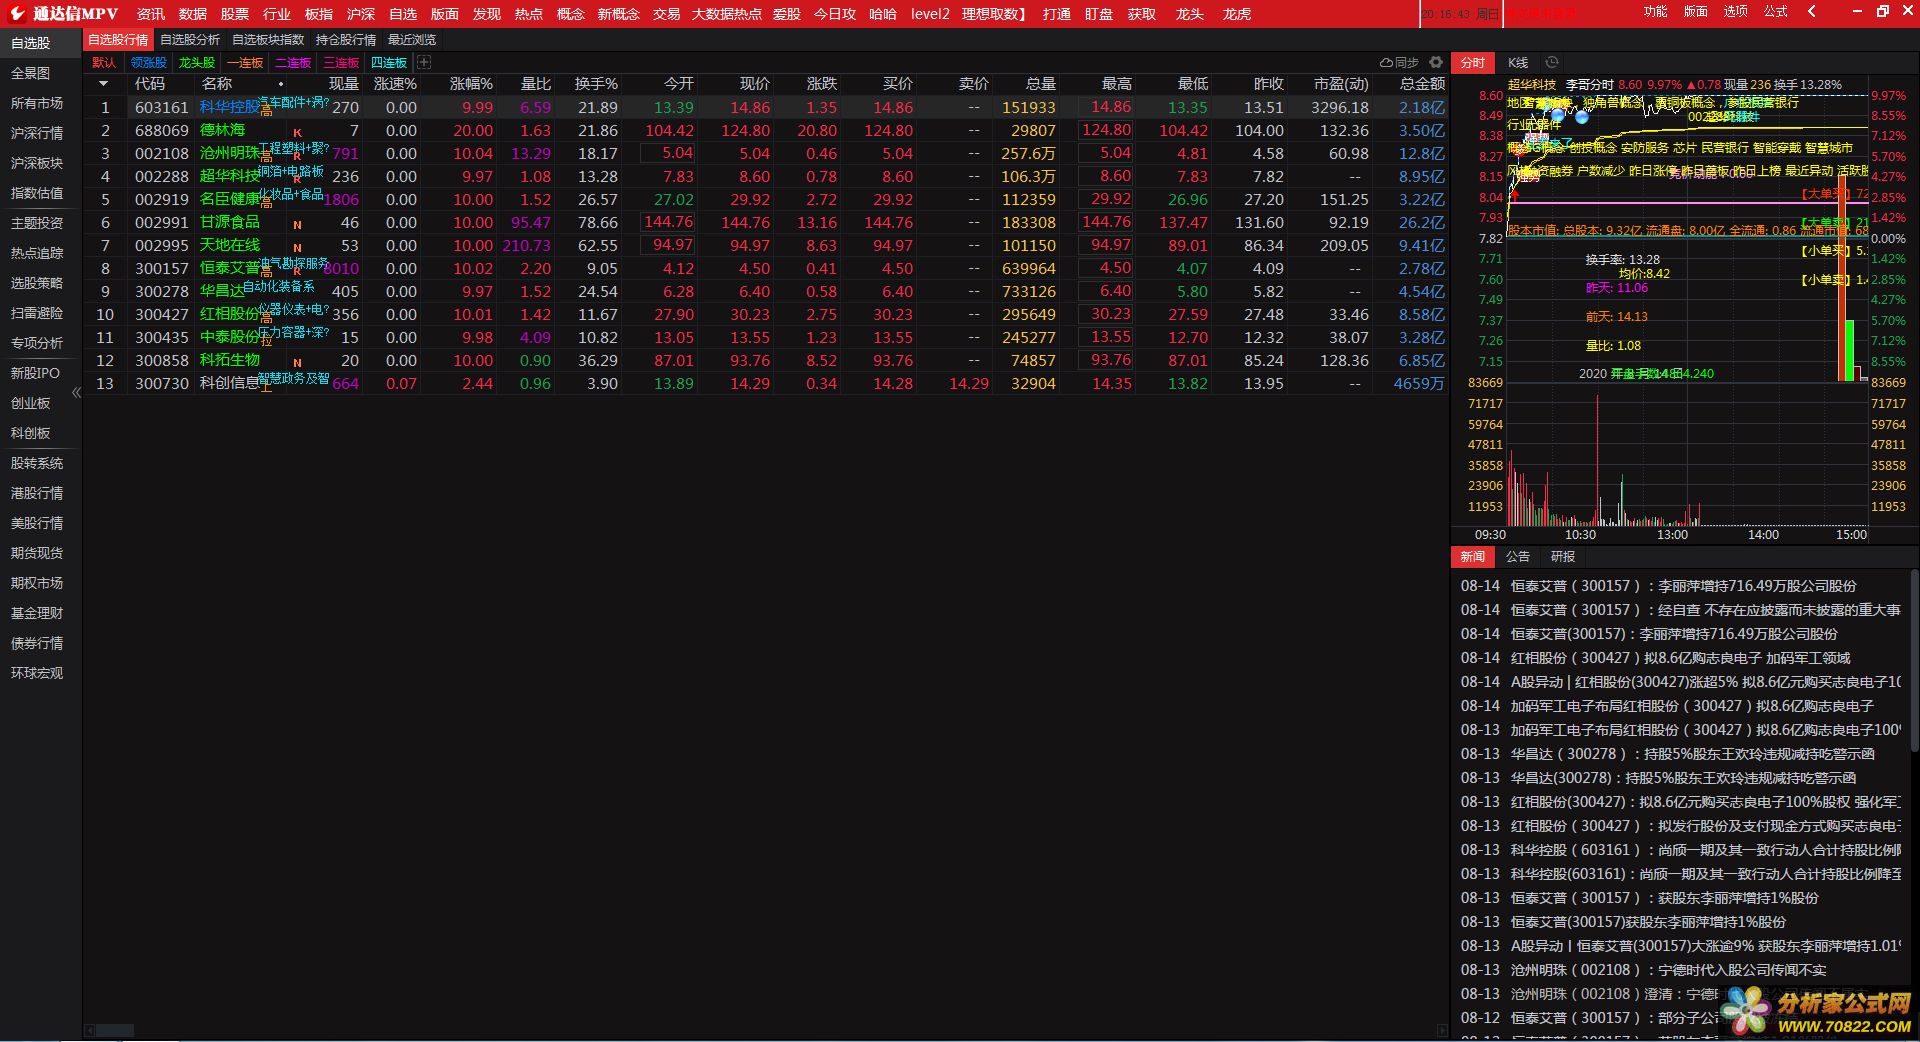Select stock row 沧州明珠 002108
Viewport: 1920px width, 1042px height.
[766, 153]
